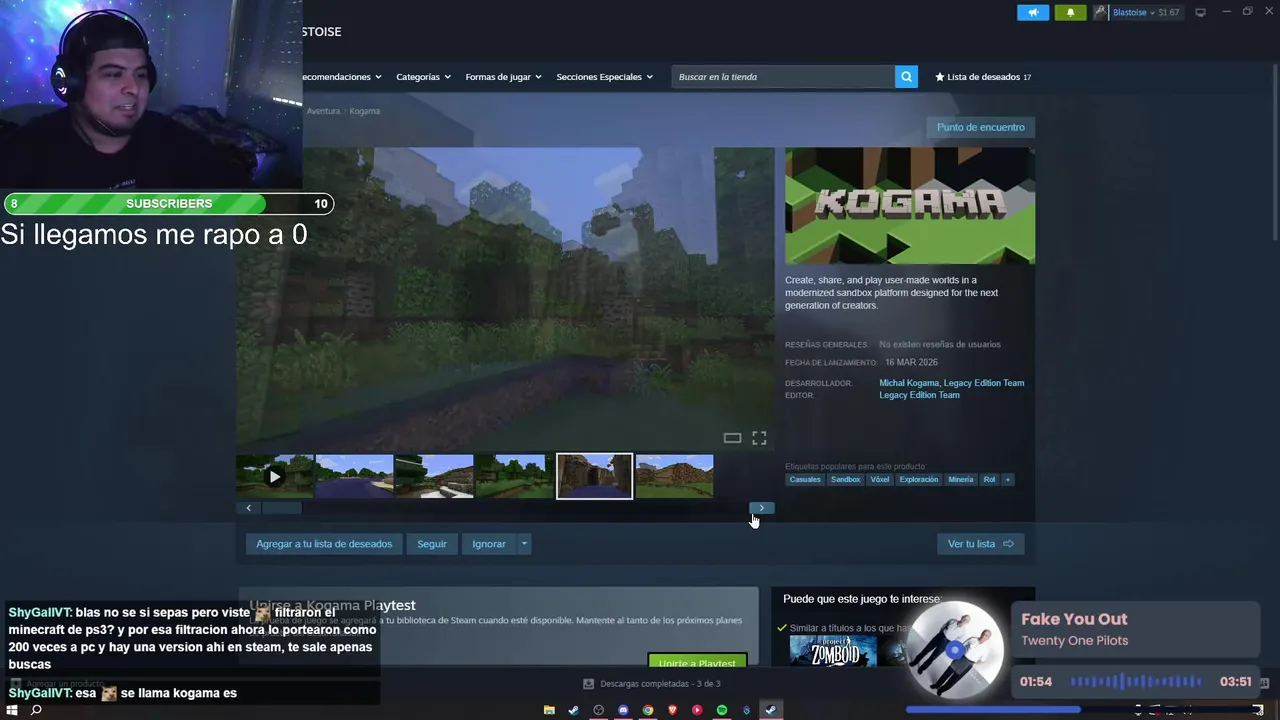The image size is (1280, 720).
Task: Open the Ignorar options dropdown arrow
Action: point(524,544)
